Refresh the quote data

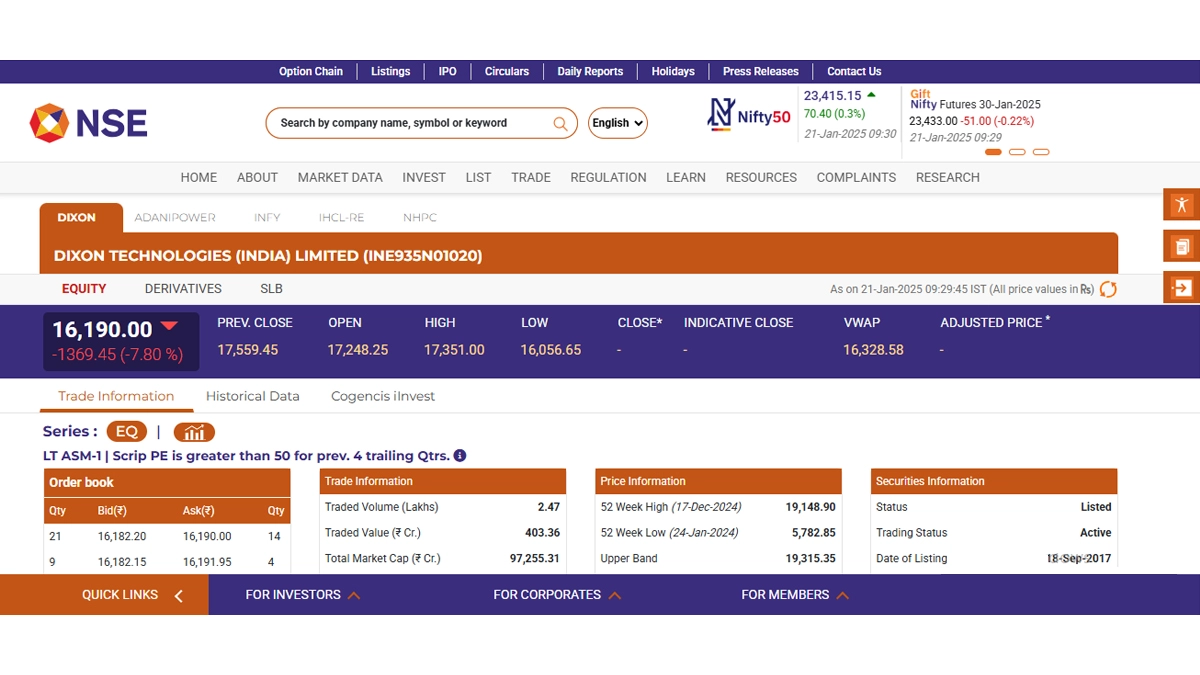[1108, 289]
